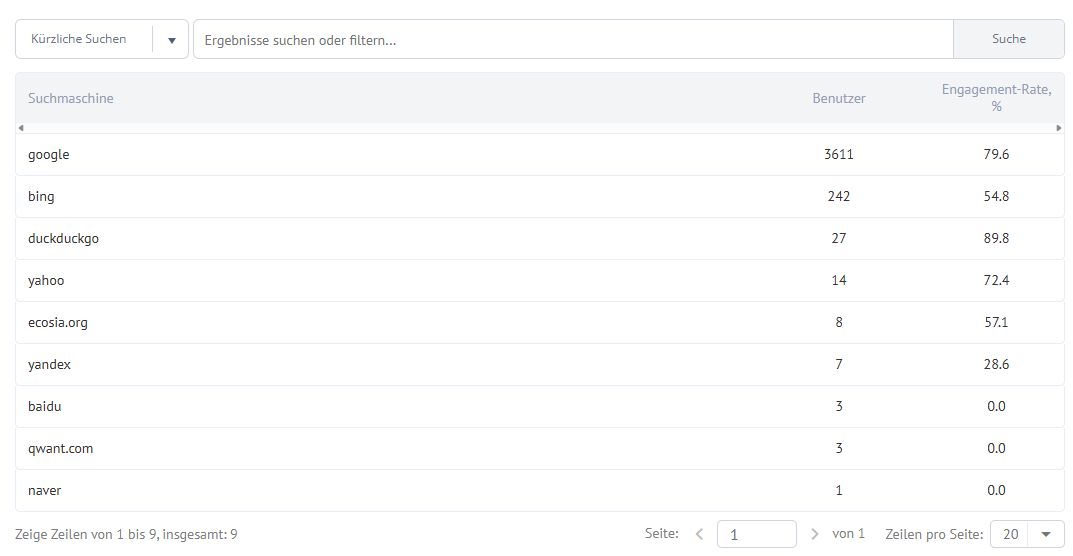The width and height of the screenshot is (1073, 556).
Task: Click the Zeige Zeilen von 1 bis 9 text
Action: click(126, 535)
